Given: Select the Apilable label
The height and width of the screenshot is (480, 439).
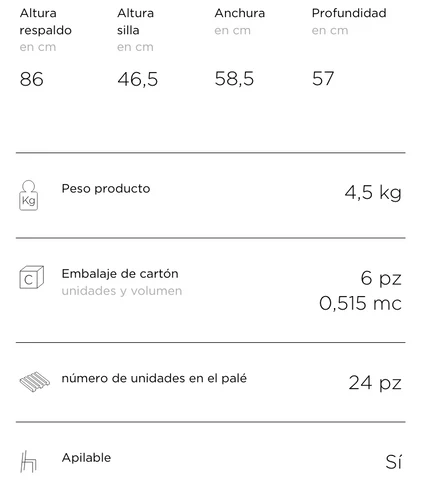Looking at the screenshot, I should point(86,458).
